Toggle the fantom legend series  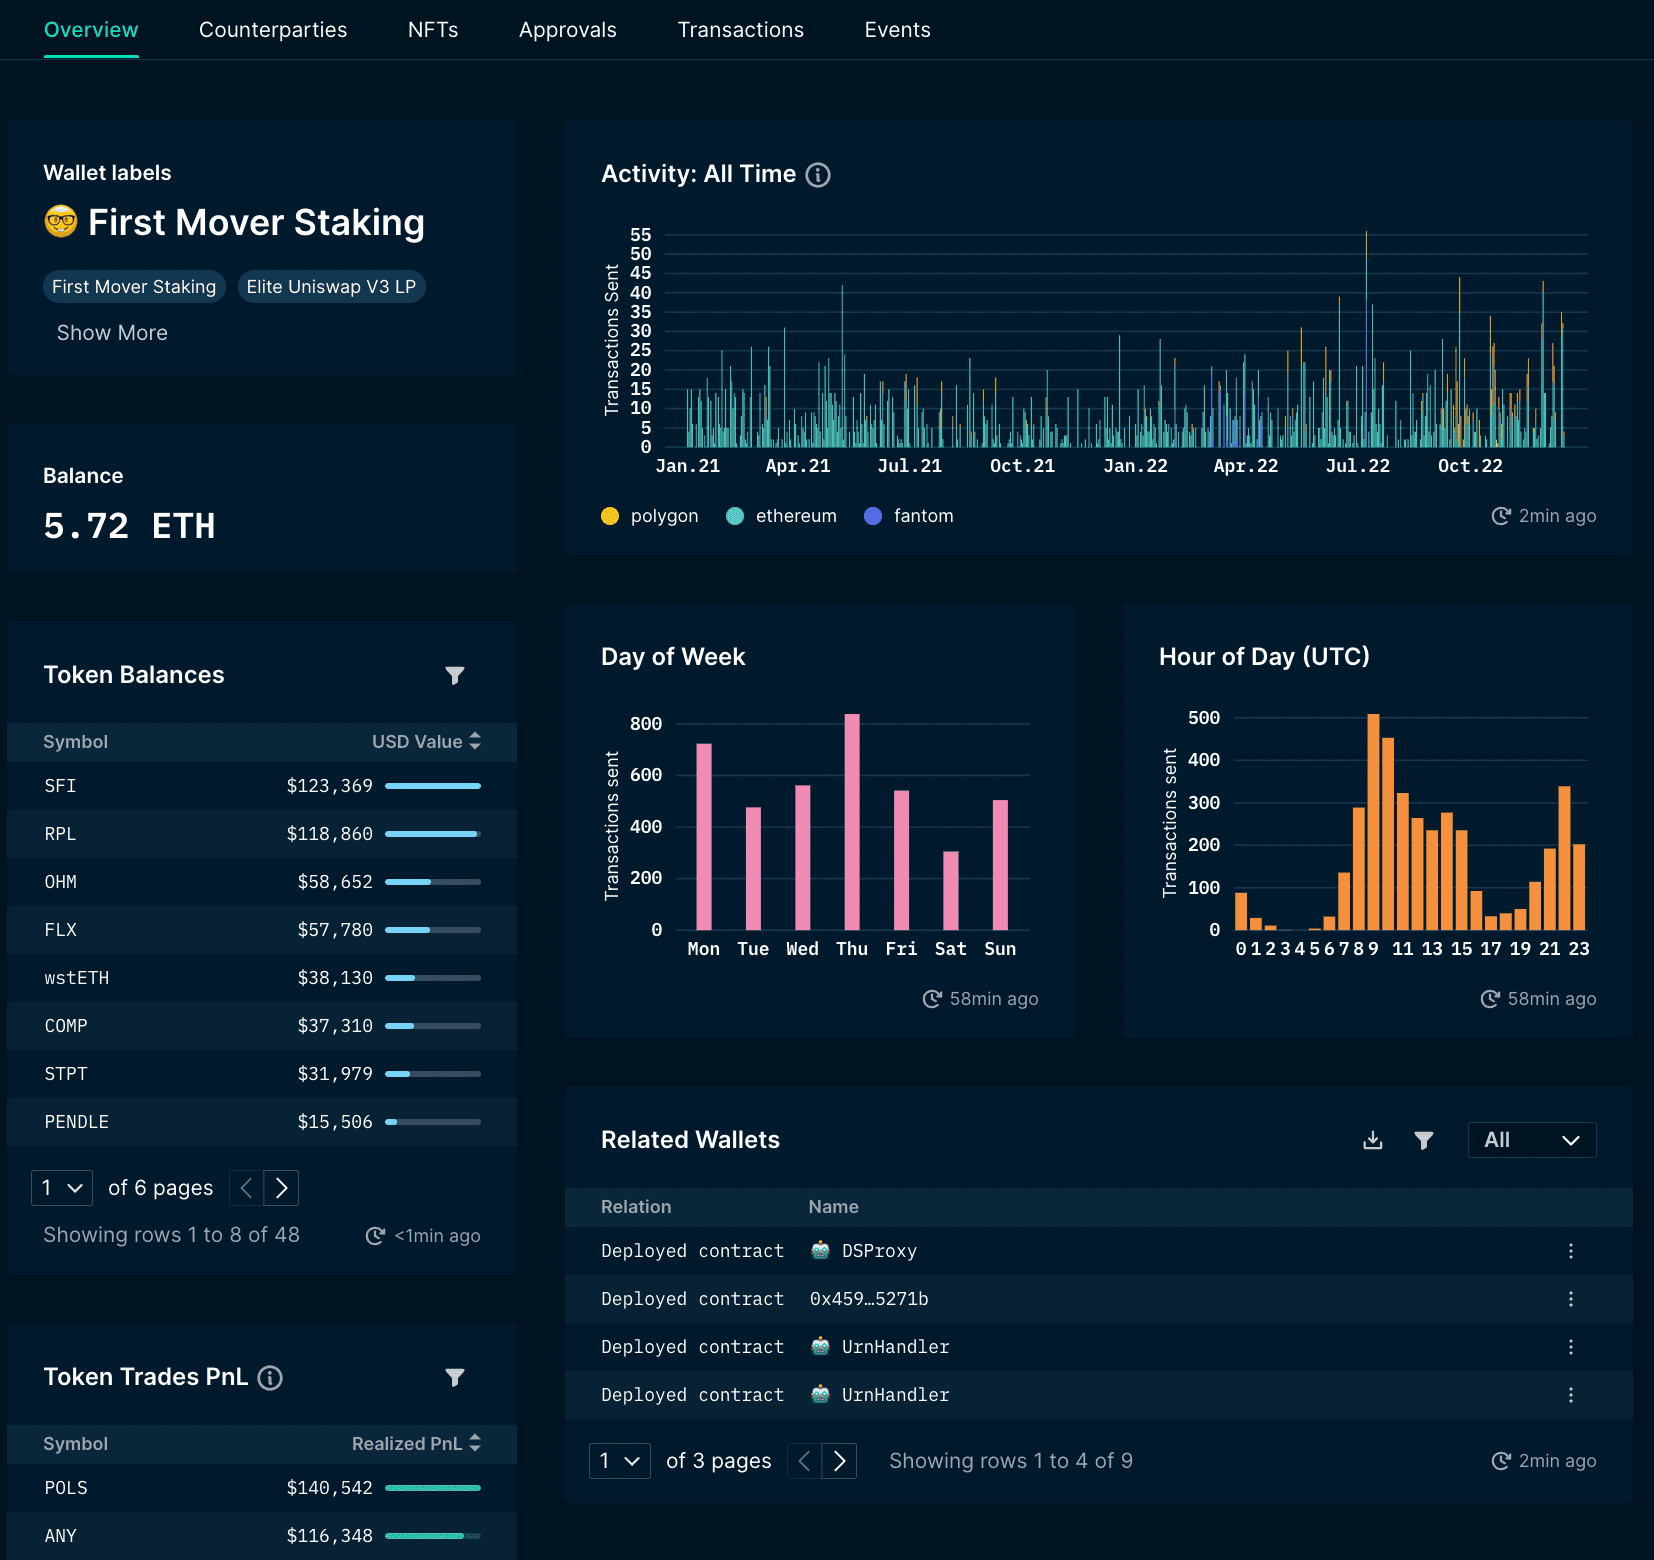tap(909, 516)
